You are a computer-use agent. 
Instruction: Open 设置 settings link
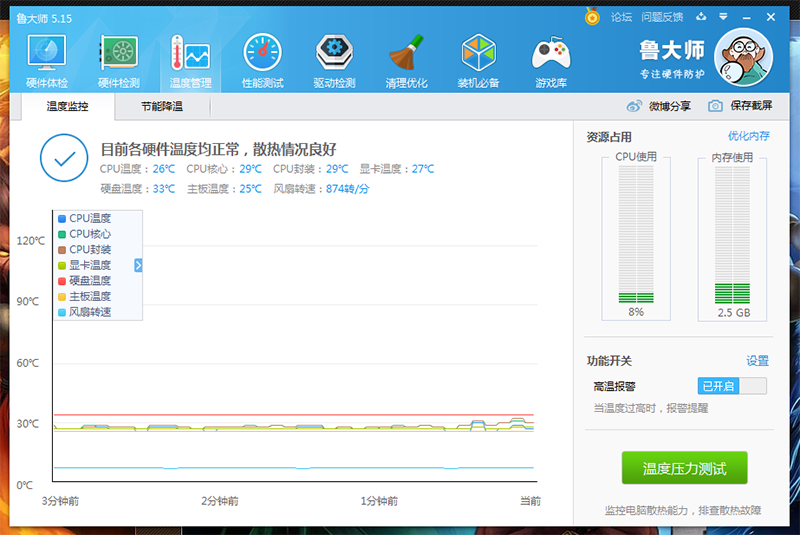click(757, 361)
